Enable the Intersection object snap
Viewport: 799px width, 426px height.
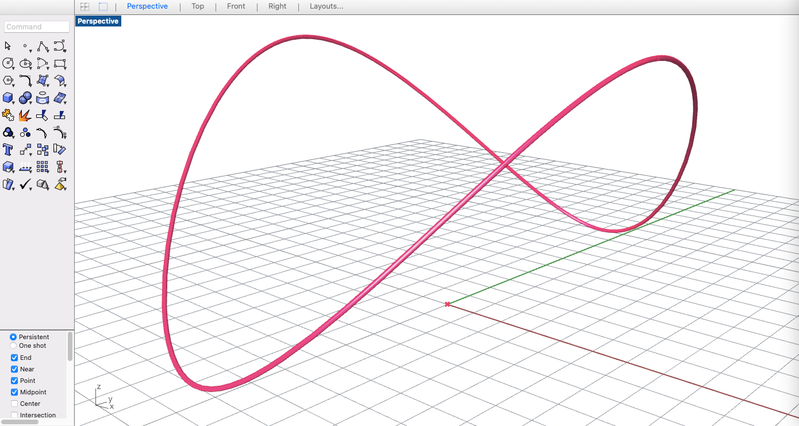(x=14, y=415)
